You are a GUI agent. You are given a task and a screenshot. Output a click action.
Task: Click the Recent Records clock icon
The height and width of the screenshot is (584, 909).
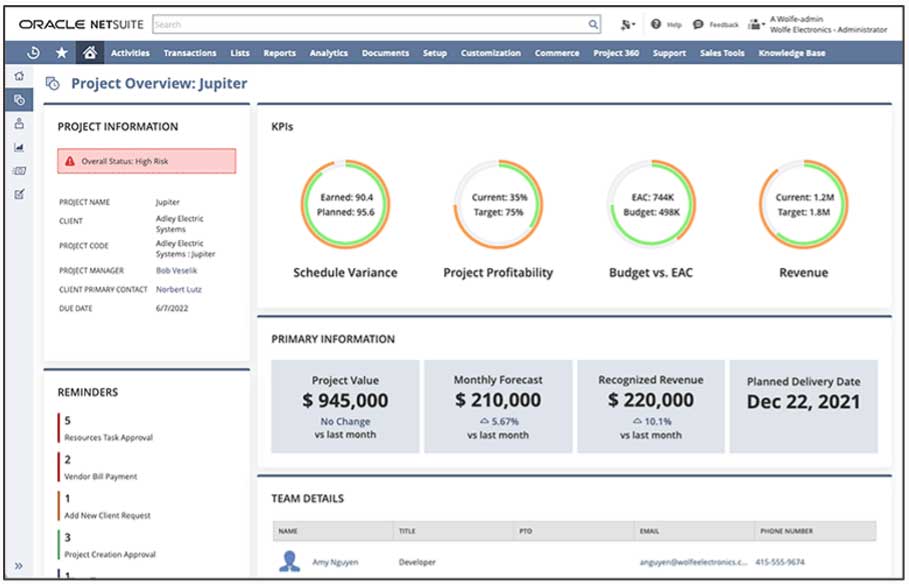coord(33,53)
